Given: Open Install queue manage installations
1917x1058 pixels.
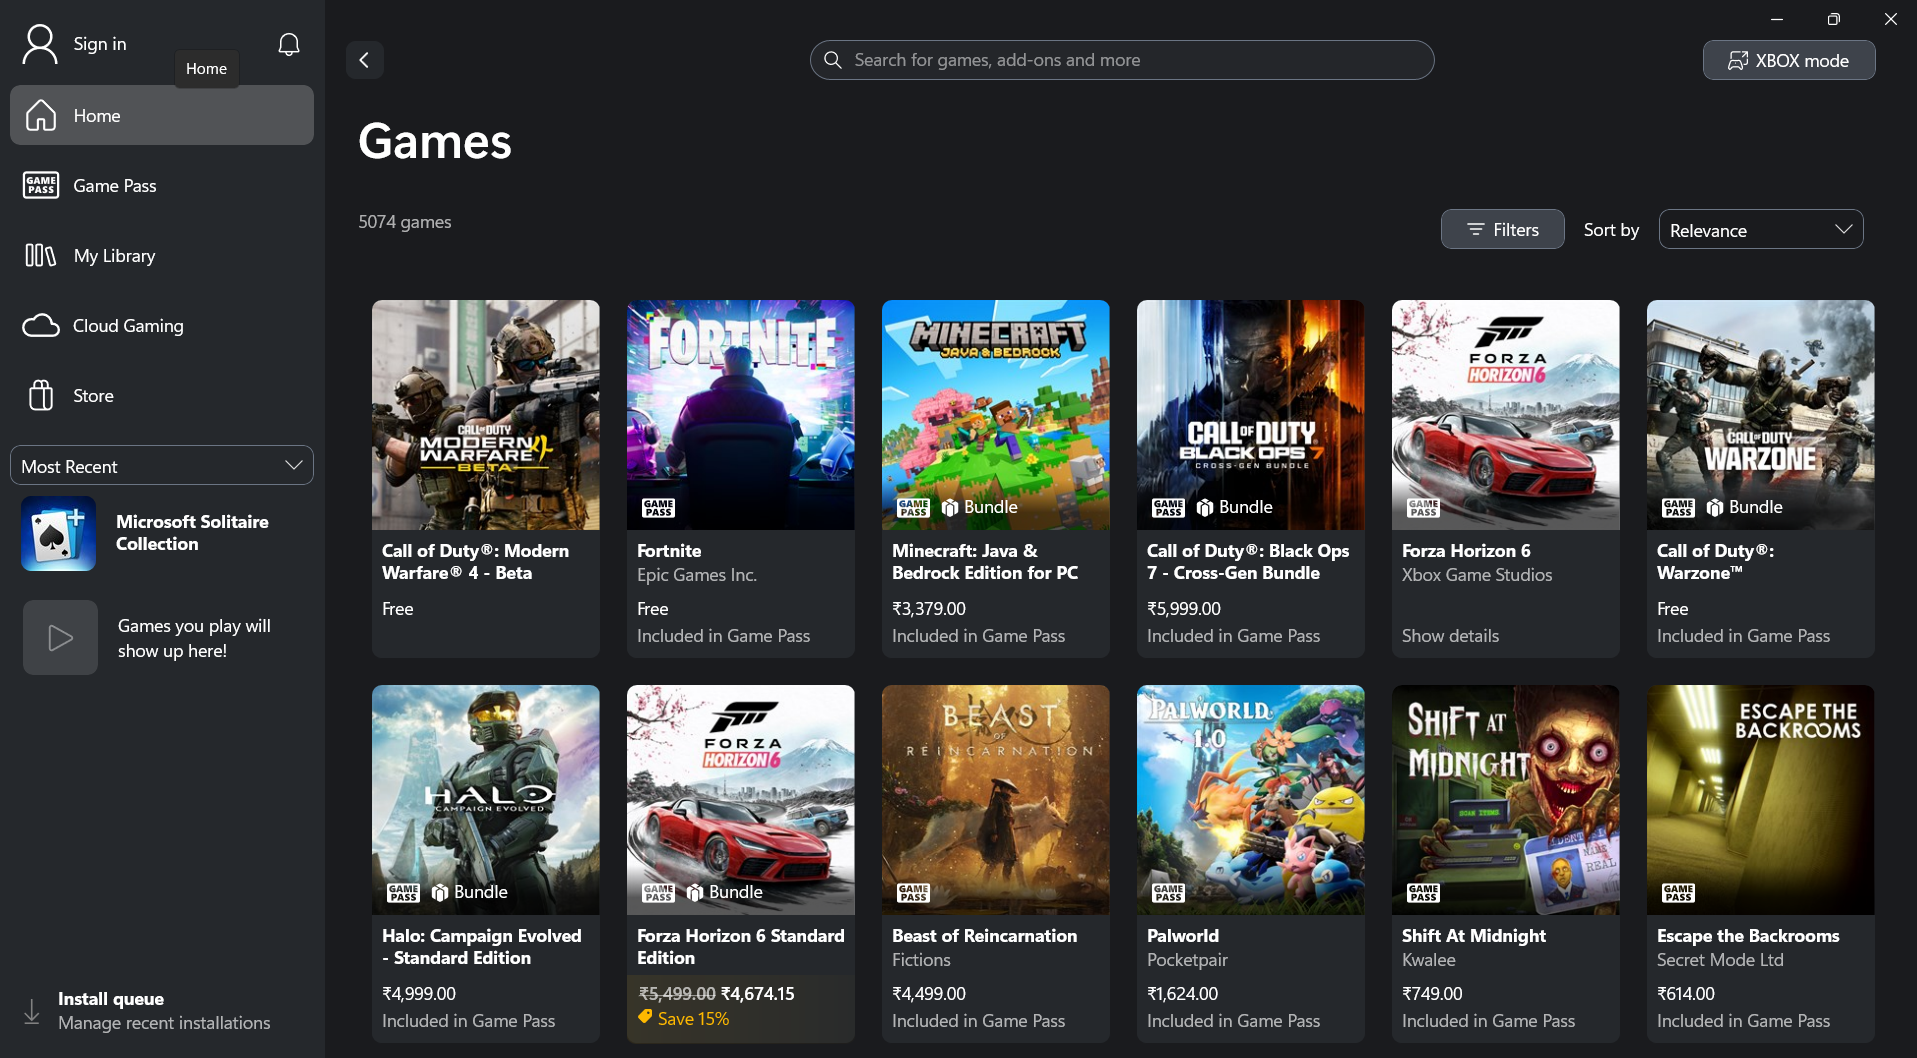Looking at the screenshot, I should (164, 1011).
